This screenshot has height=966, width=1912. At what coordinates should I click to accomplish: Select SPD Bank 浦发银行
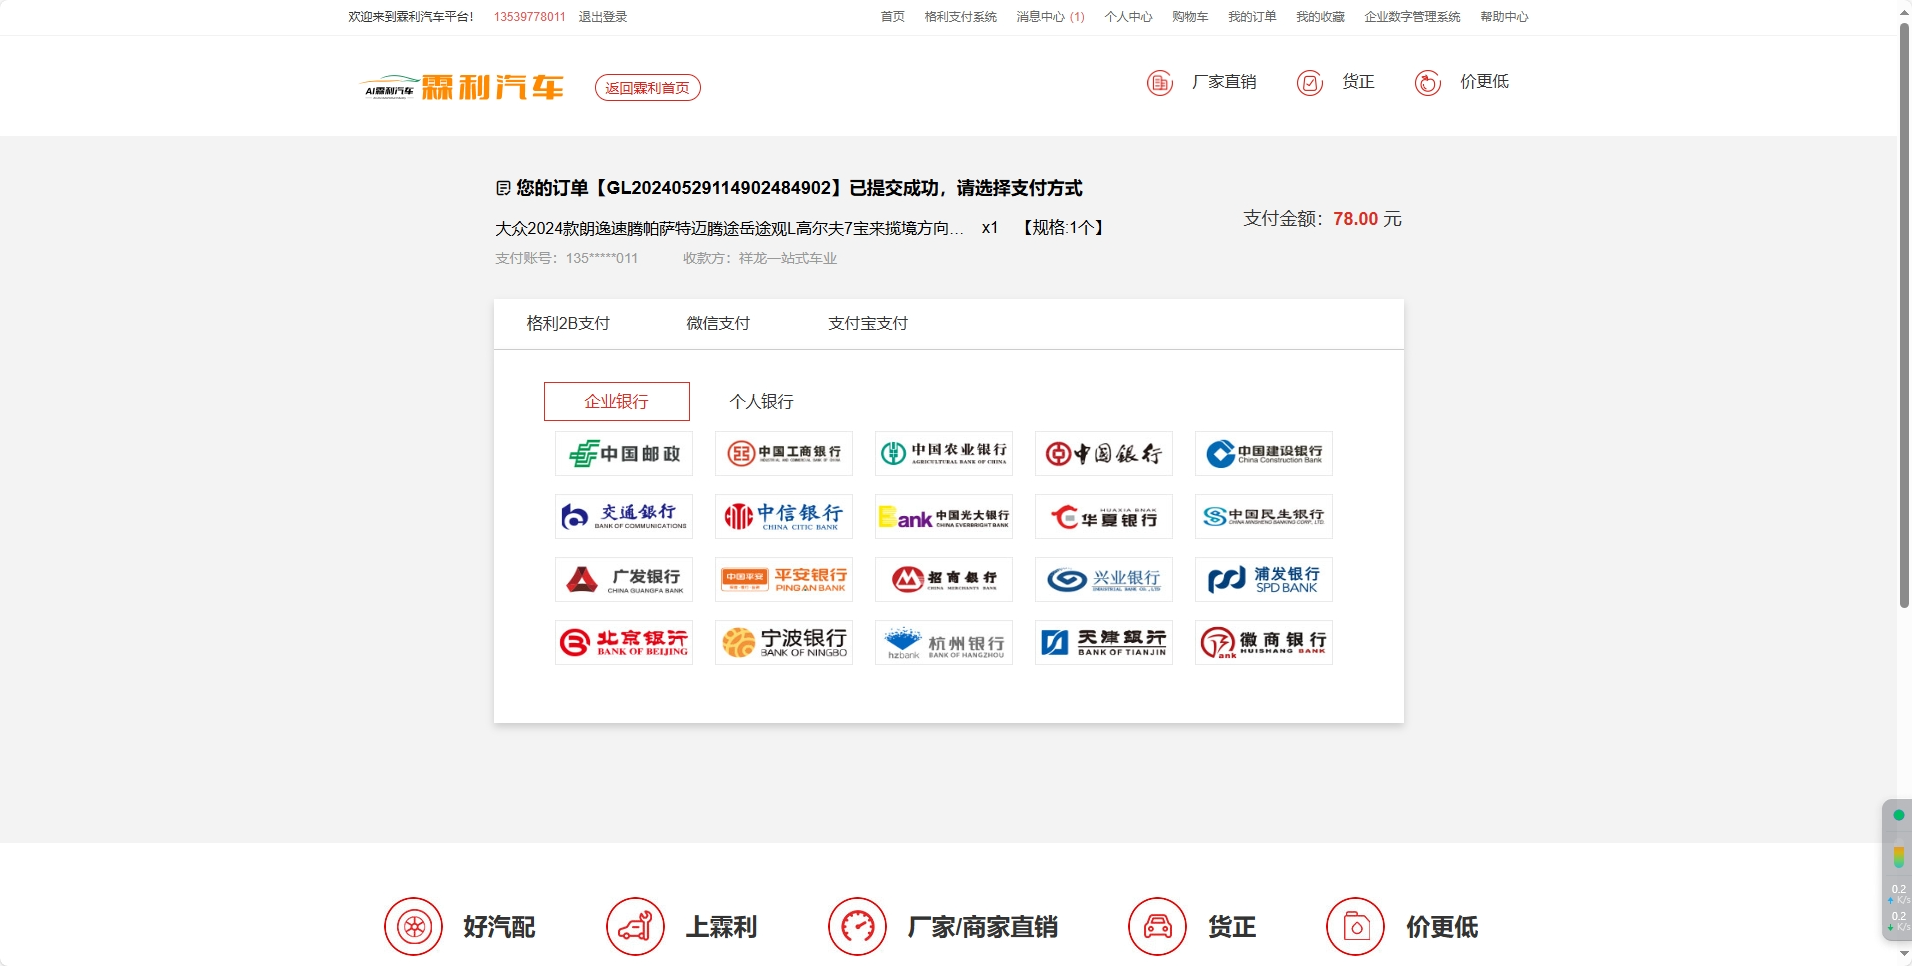tap(1264, 579)
